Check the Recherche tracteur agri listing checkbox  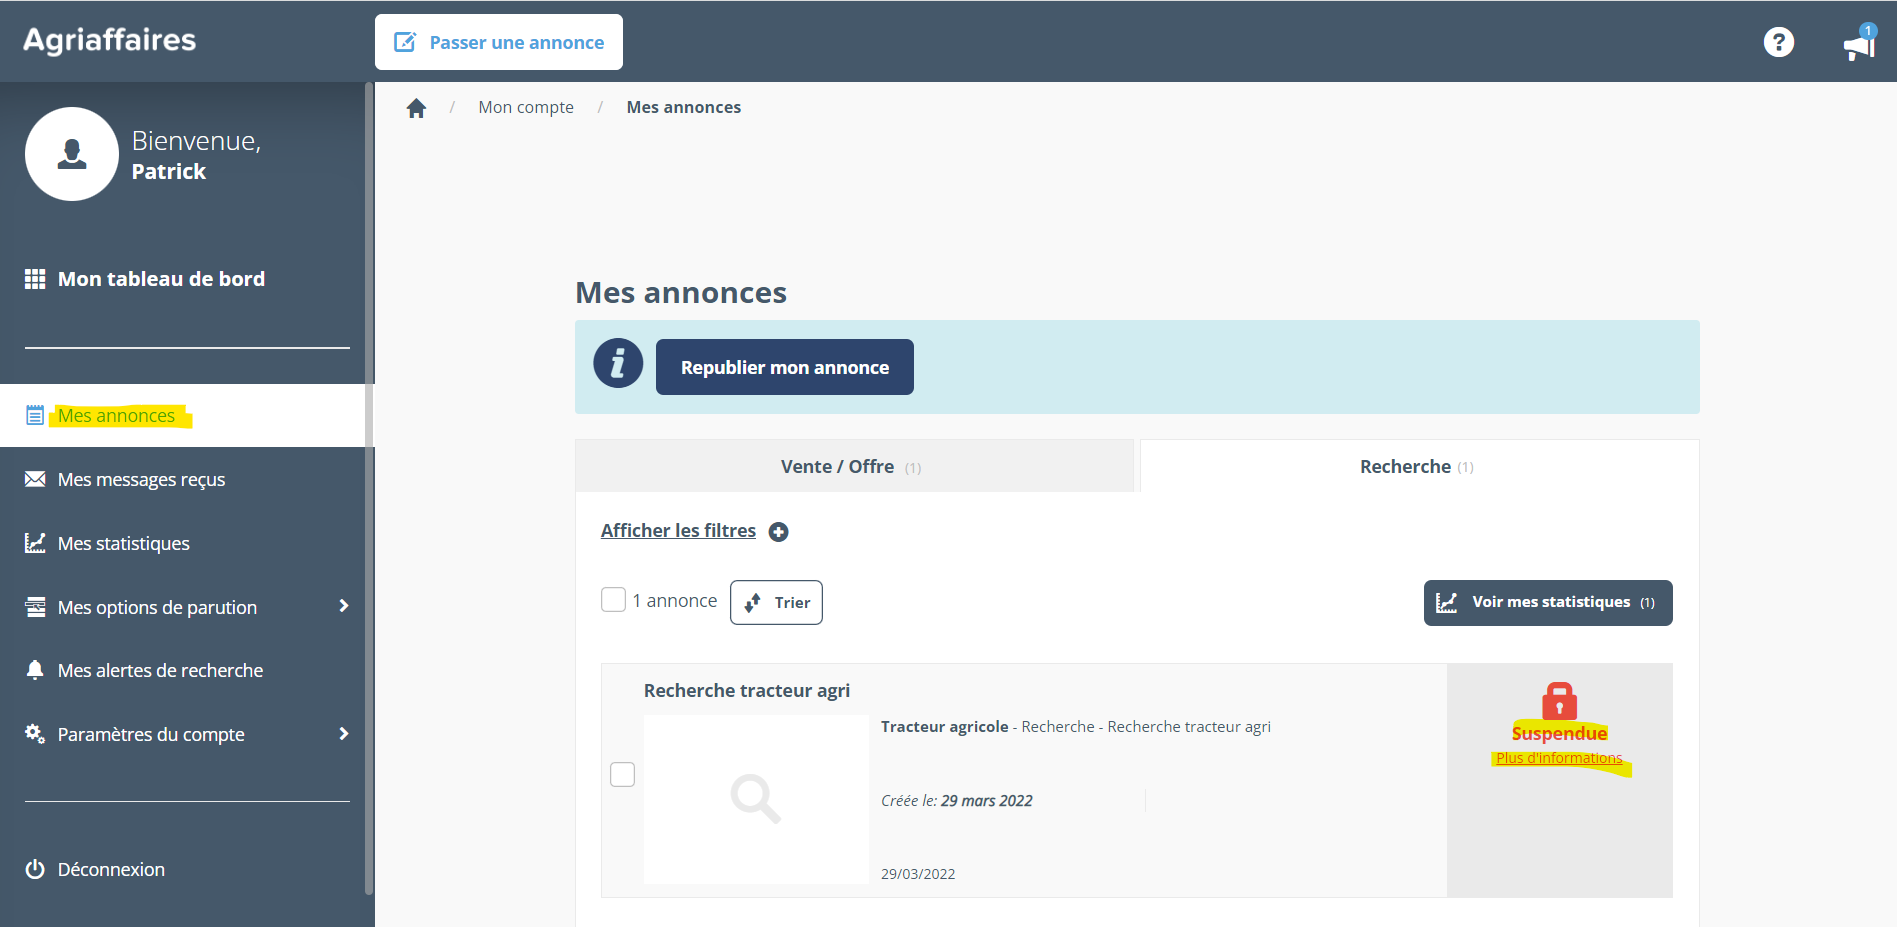(622, 775)
